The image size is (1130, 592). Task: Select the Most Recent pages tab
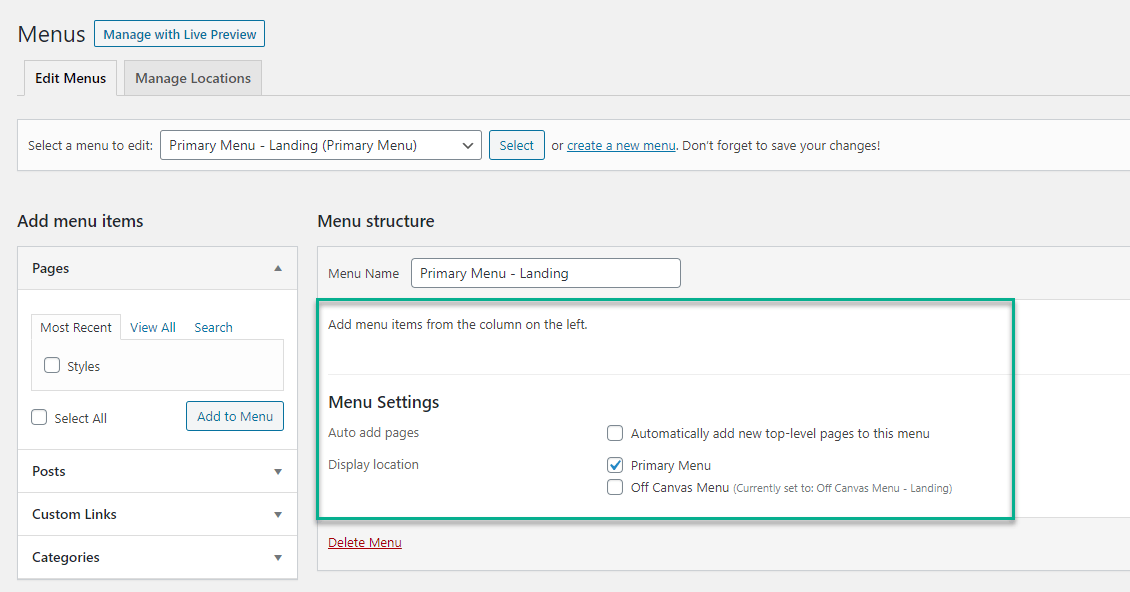(x=76, y=327)
